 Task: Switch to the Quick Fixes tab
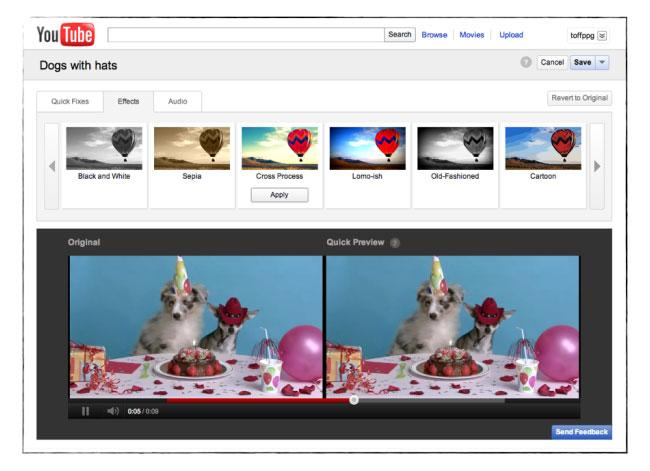69,101
